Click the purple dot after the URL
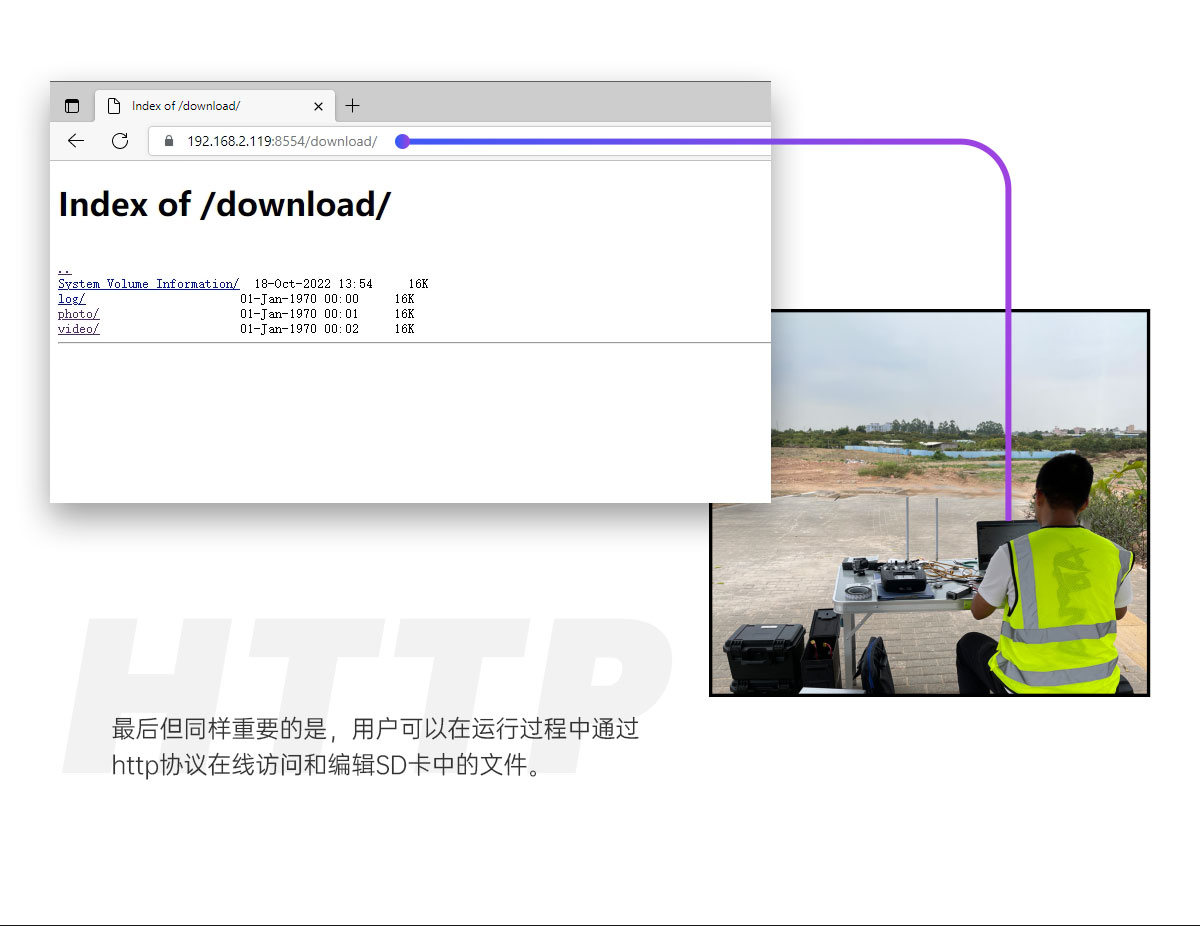Viewport: 1200px width, 926px height. coord(402,141)
